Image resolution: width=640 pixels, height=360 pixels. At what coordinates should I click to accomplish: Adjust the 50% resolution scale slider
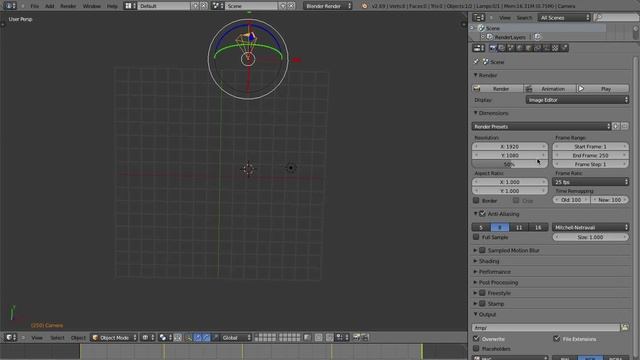pos(509,164)
